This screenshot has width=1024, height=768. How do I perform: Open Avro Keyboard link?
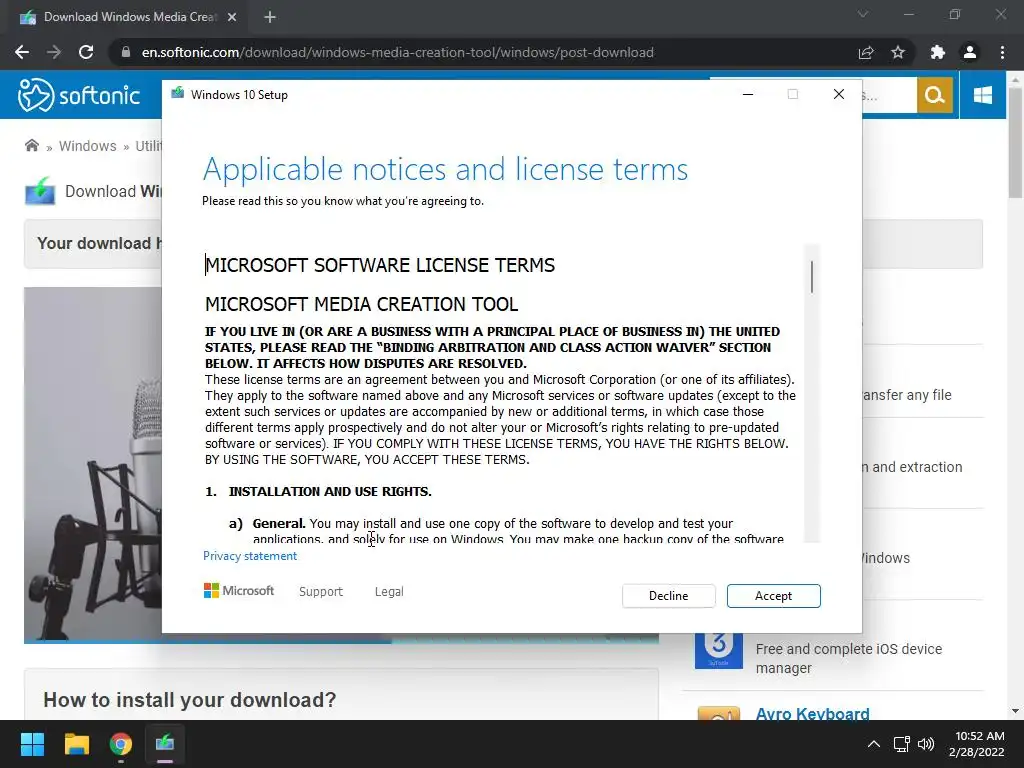(x=812, y=713)
